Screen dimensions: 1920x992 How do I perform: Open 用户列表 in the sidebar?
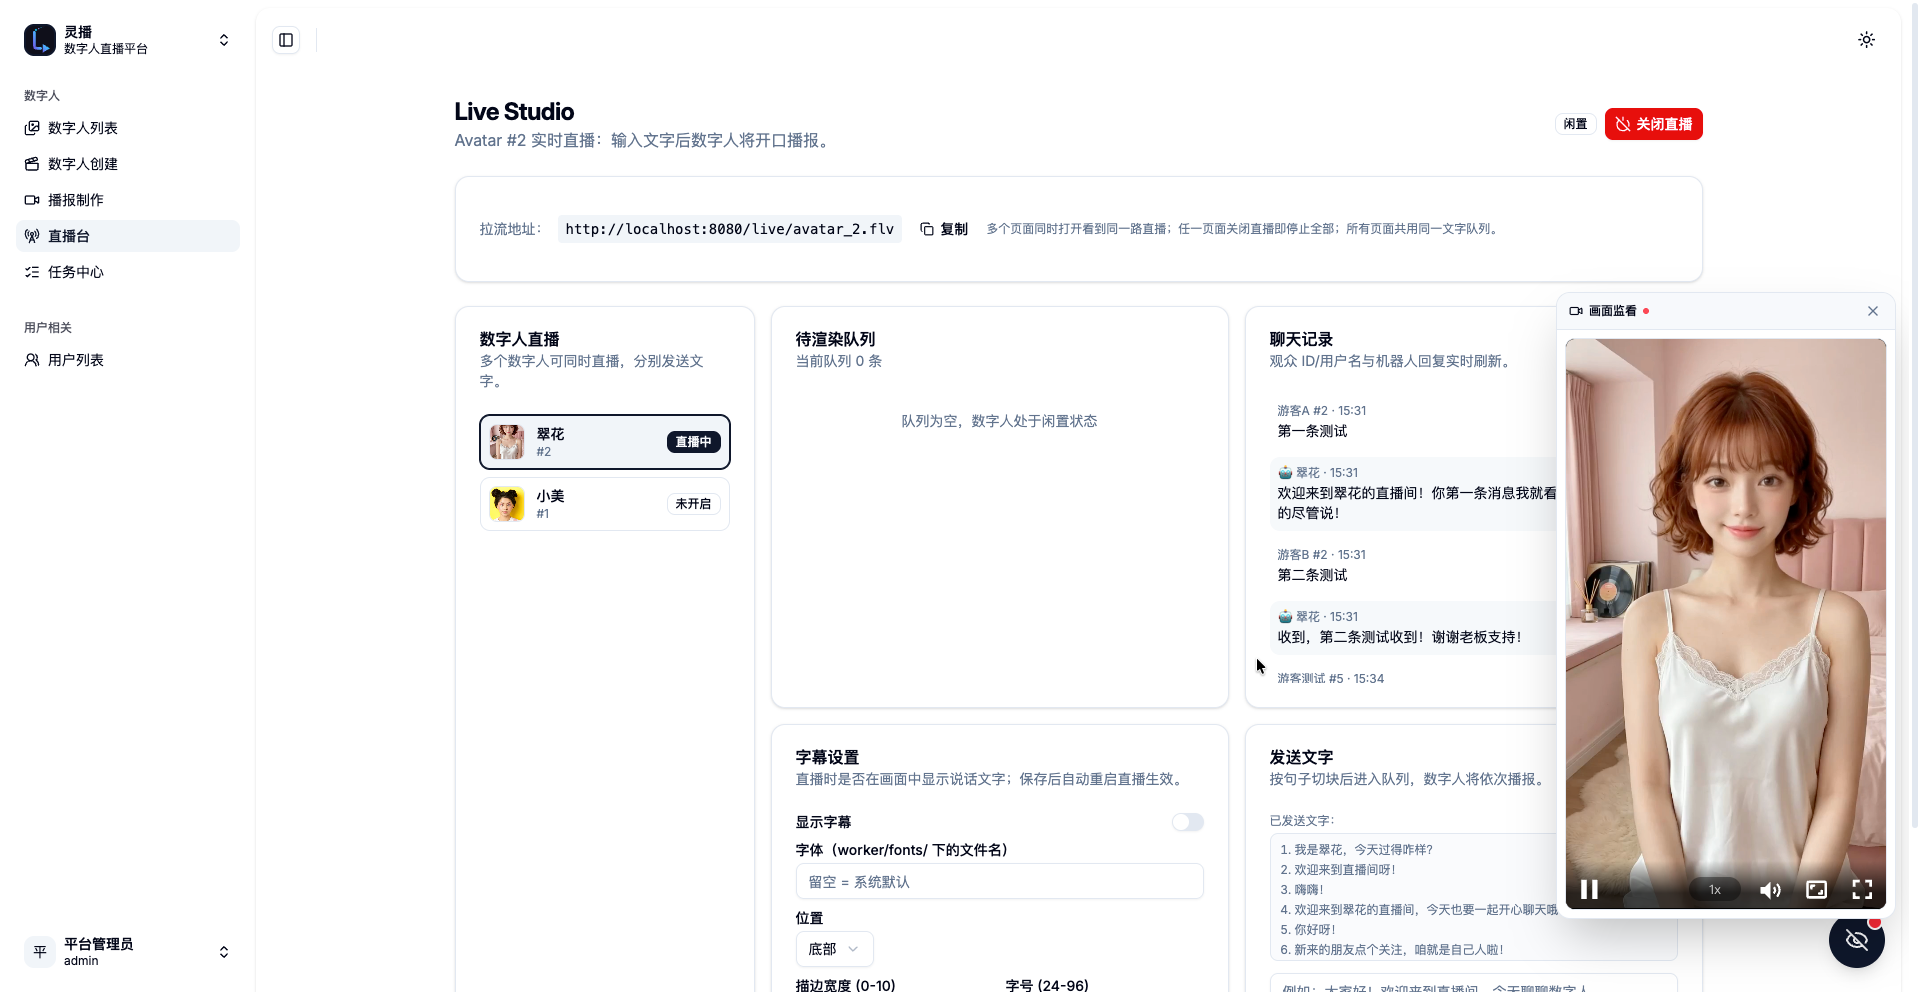[x=128, y=360]
